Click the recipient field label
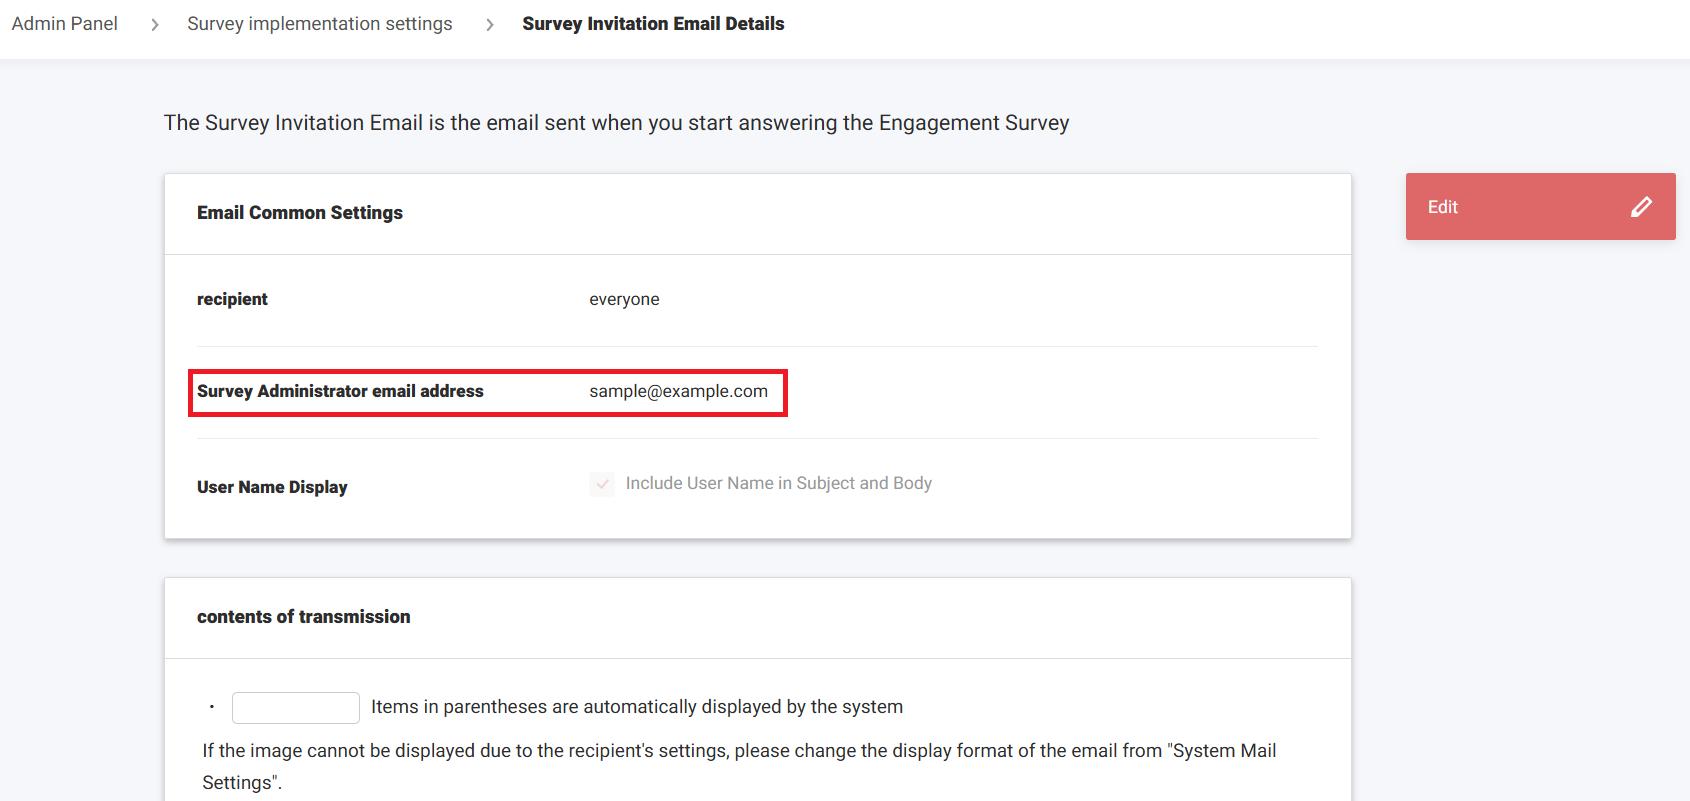Image resolution: width=1690 pixels, height=801 pixels. point(232,299)
